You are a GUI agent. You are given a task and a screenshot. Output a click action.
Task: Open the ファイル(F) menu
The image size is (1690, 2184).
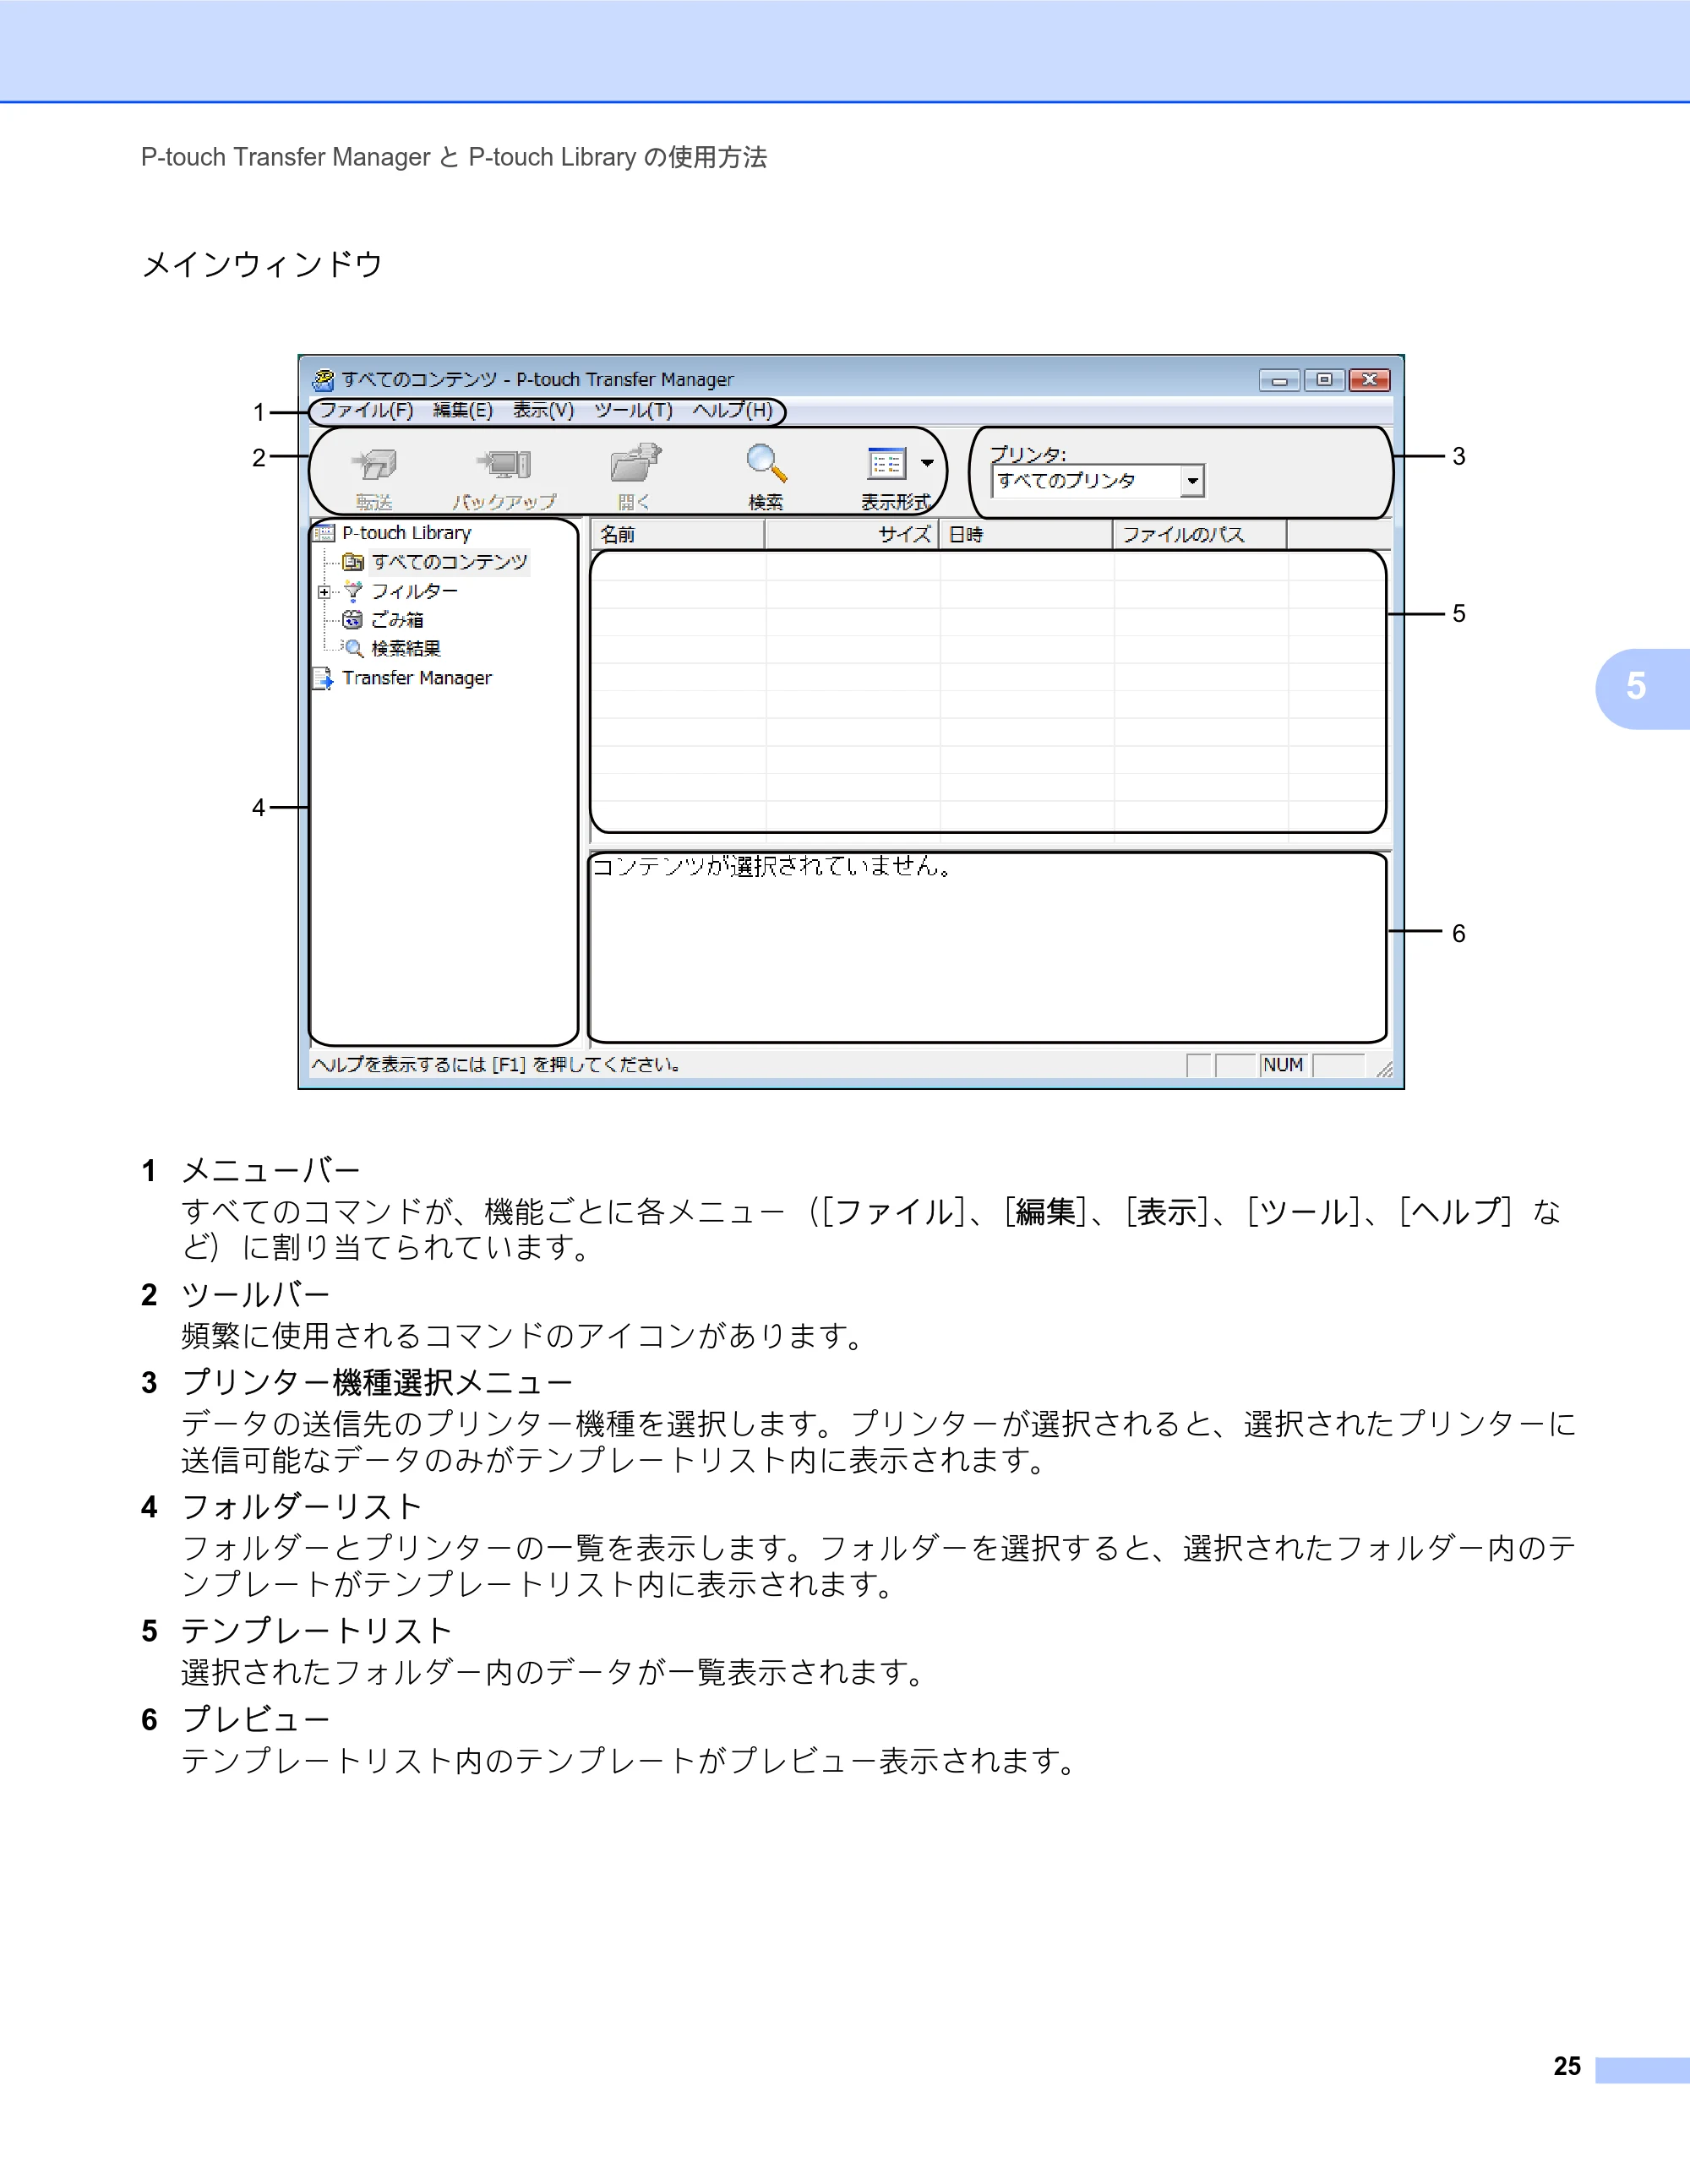tap(366, 410)
